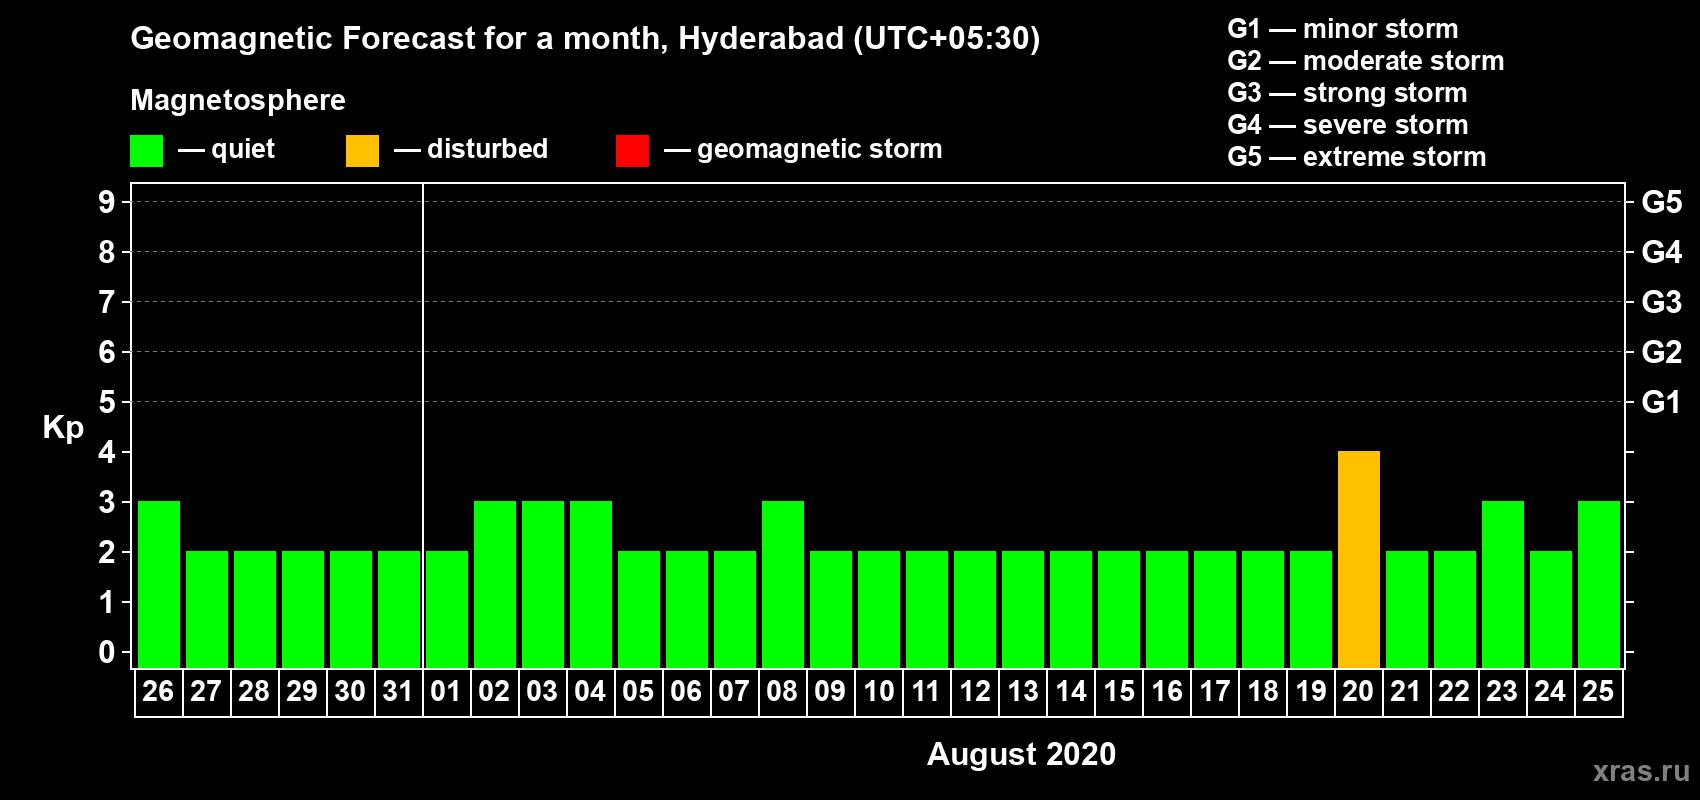
Task: Click date label 18 on the axis
Action: [x=1263, y=691]
